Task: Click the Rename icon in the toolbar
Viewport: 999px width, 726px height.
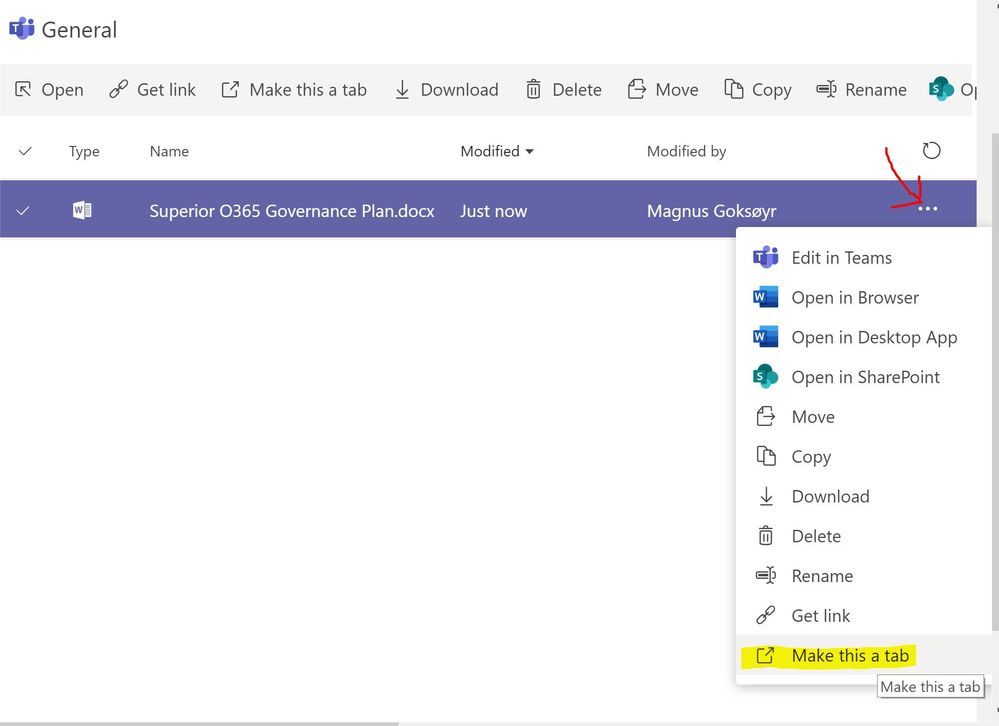Action: point(826,89)
